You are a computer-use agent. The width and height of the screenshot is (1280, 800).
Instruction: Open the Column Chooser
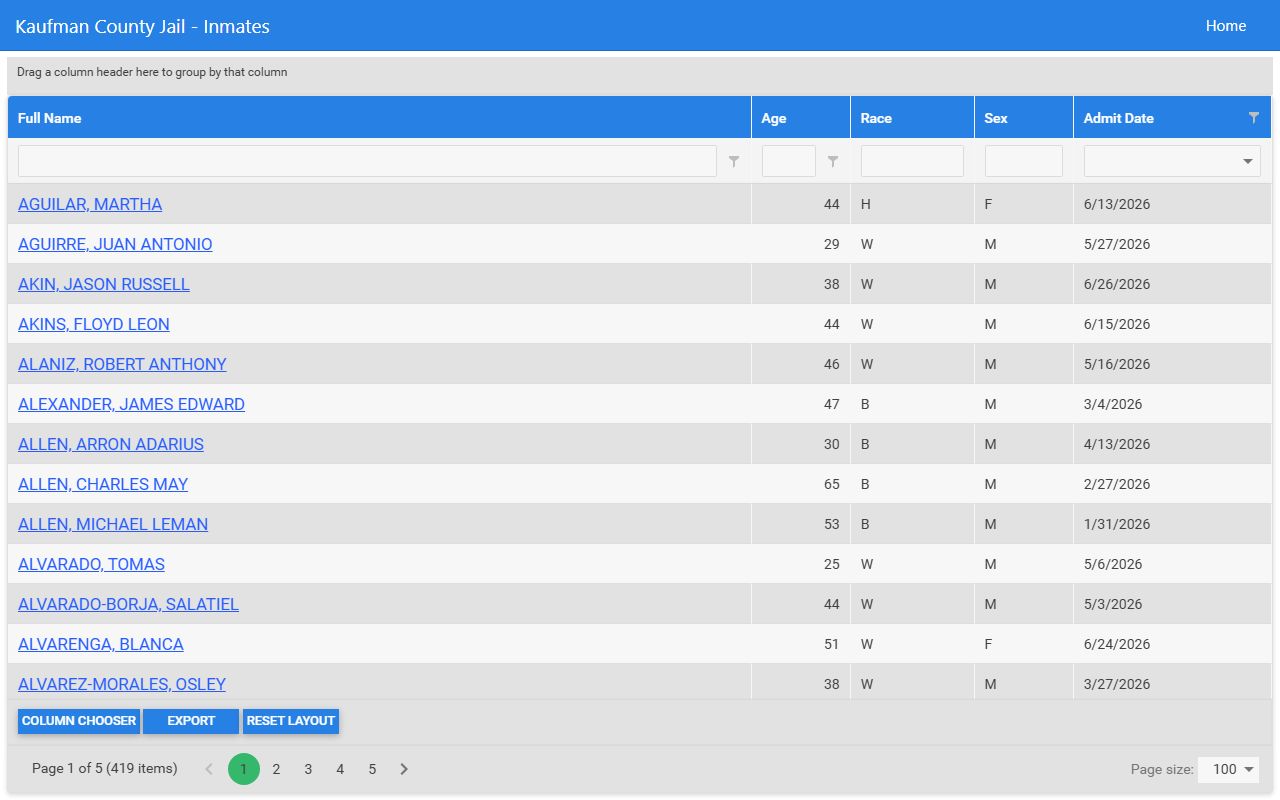click(79, 721)
